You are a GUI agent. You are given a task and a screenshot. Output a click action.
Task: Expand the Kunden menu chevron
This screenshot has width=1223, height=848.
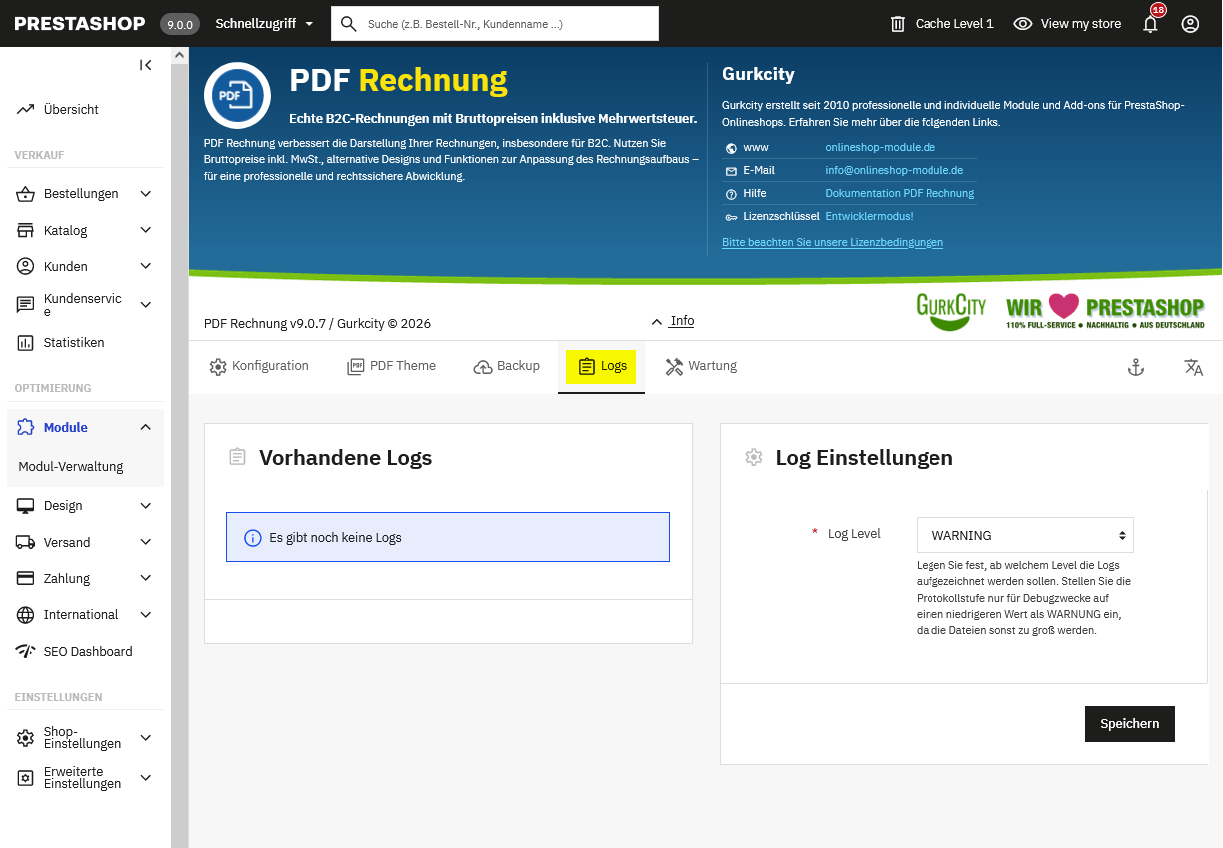point(146,267)
